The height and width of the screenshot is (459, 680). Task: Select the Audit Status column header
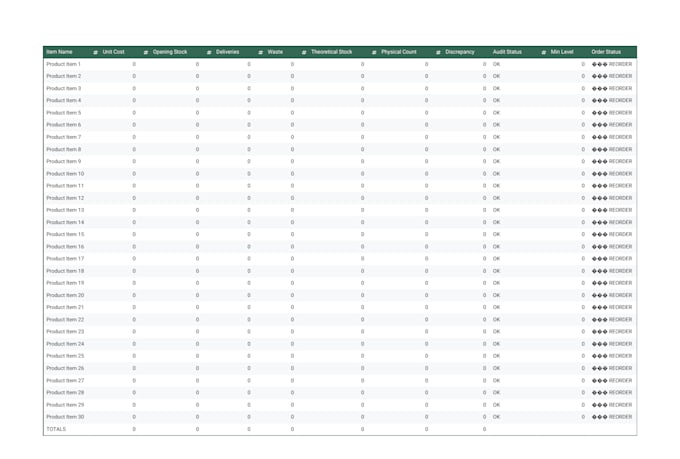click(507, 52)
